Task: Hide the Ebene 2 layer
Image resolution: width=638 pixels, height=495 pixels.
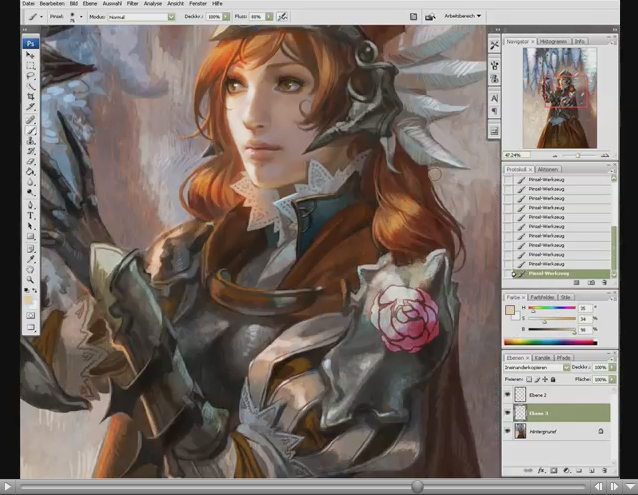Action: [507, 395]
